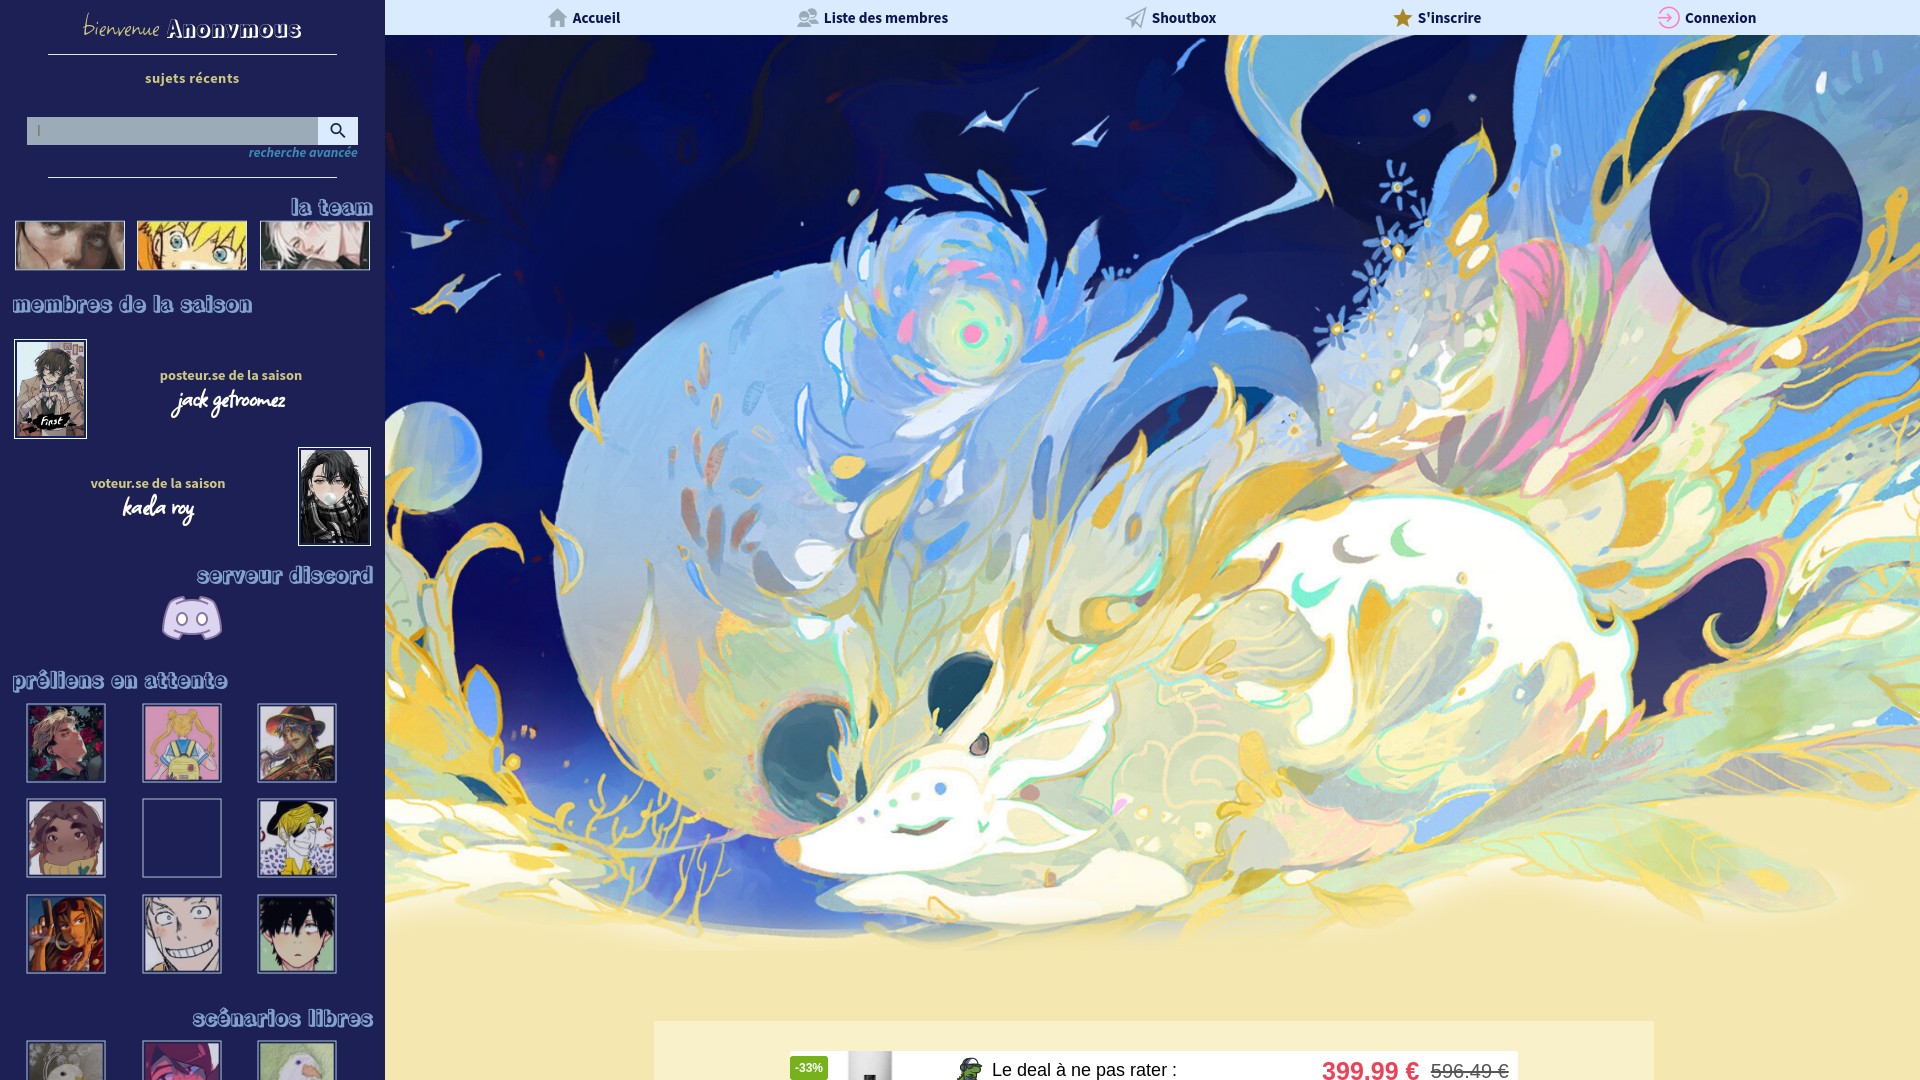
Task: Open prélien thumbnail with black hat blonde
Action: click(297, 838)
